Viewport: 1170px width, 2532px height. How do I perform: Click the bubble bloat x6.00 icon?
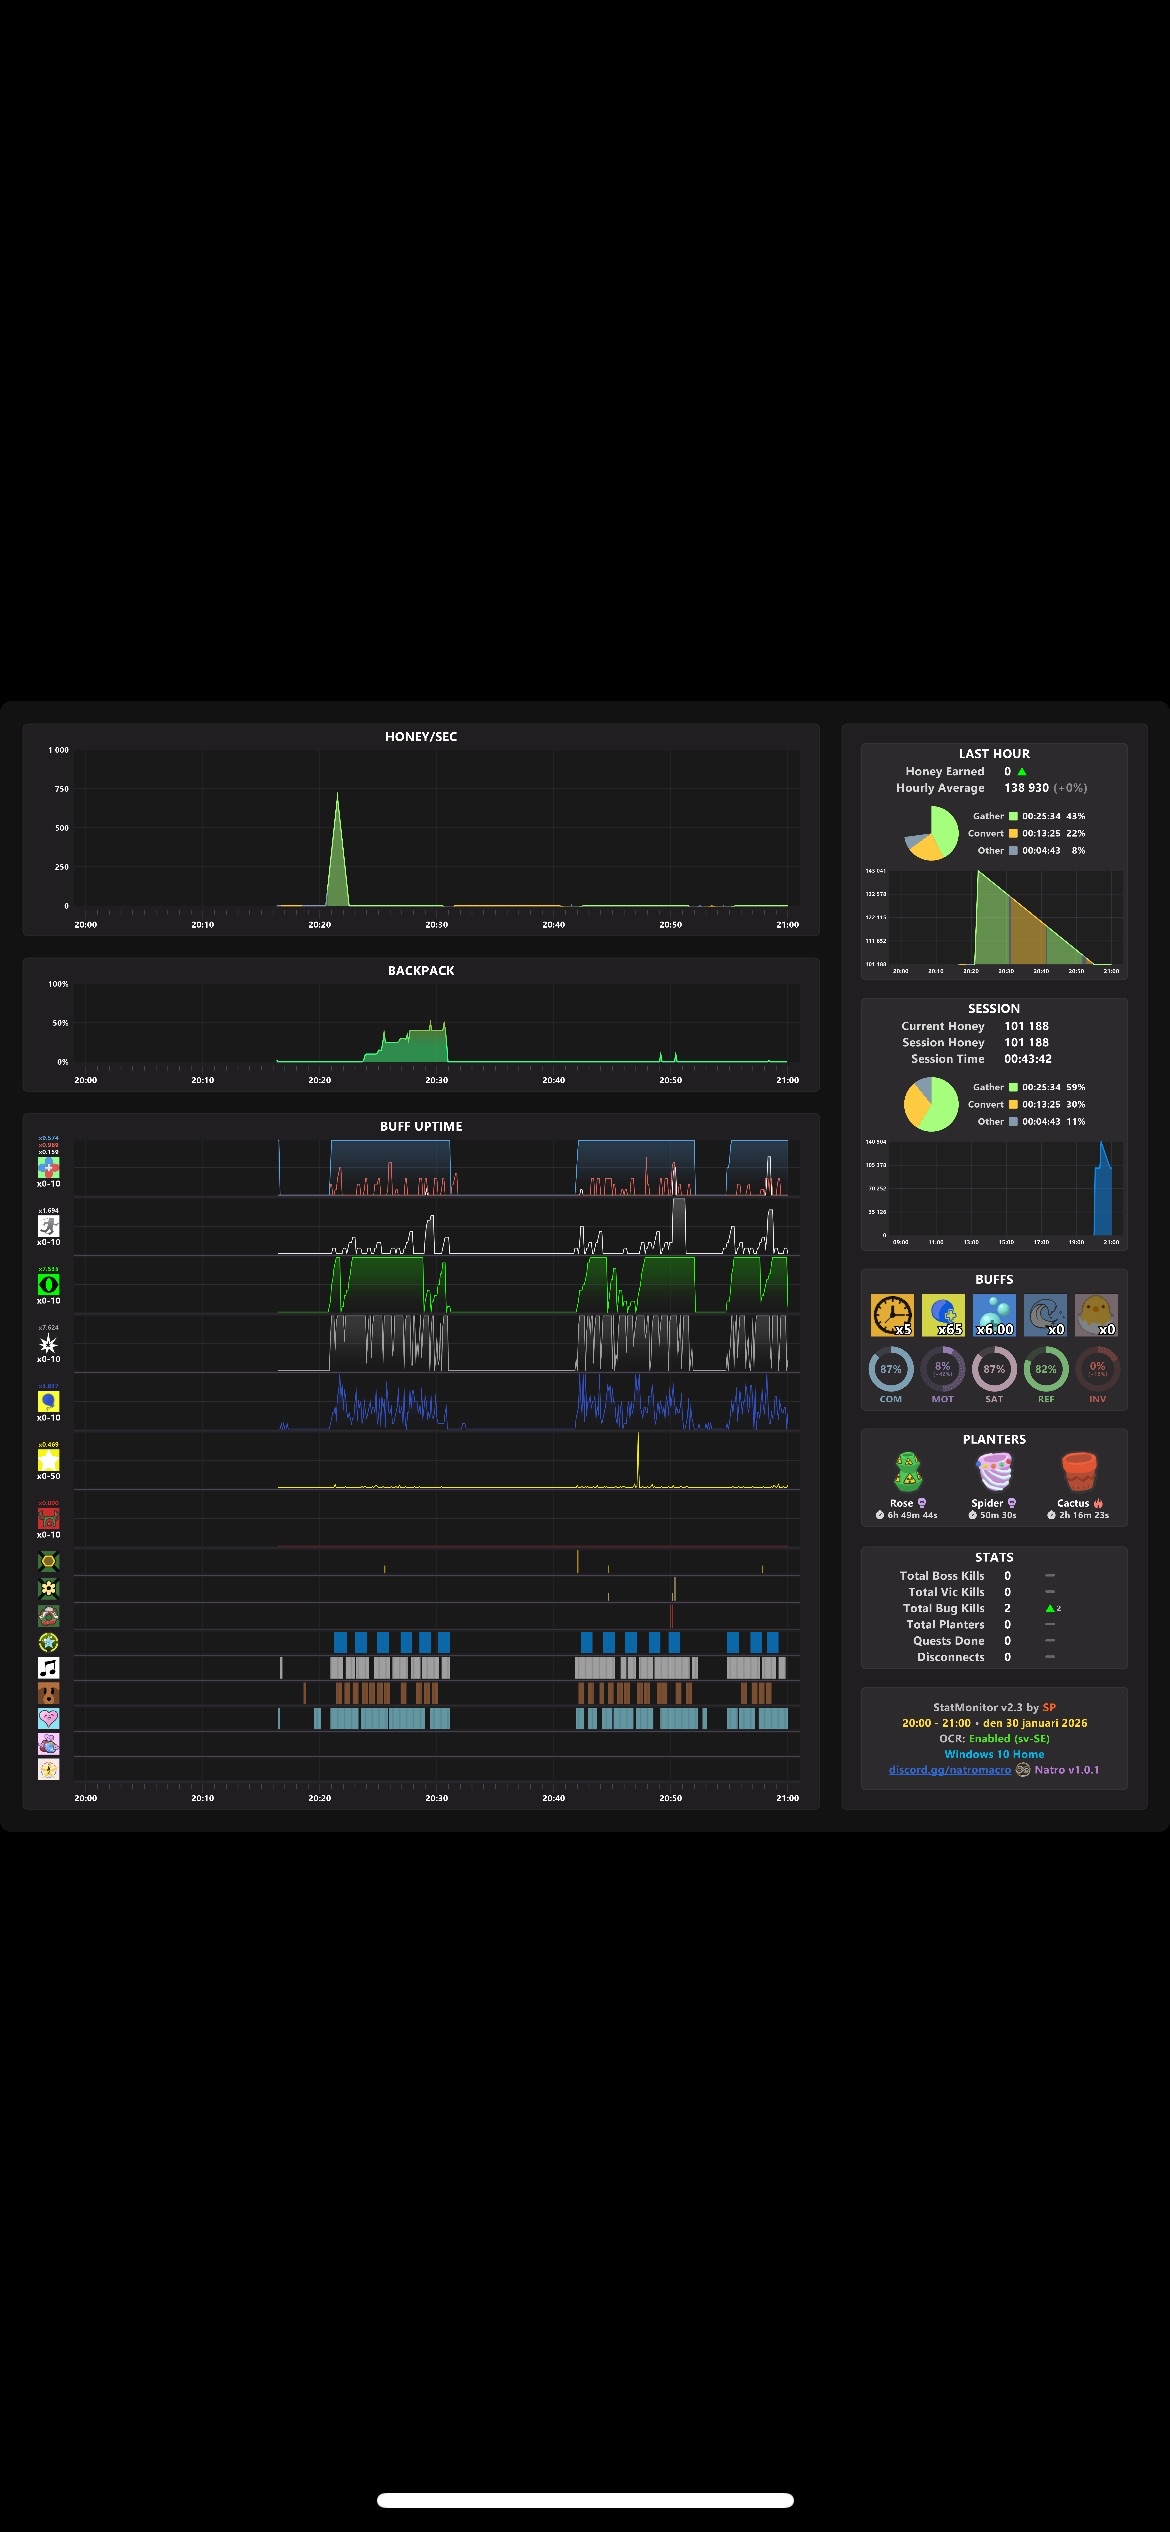(994, 1315)
